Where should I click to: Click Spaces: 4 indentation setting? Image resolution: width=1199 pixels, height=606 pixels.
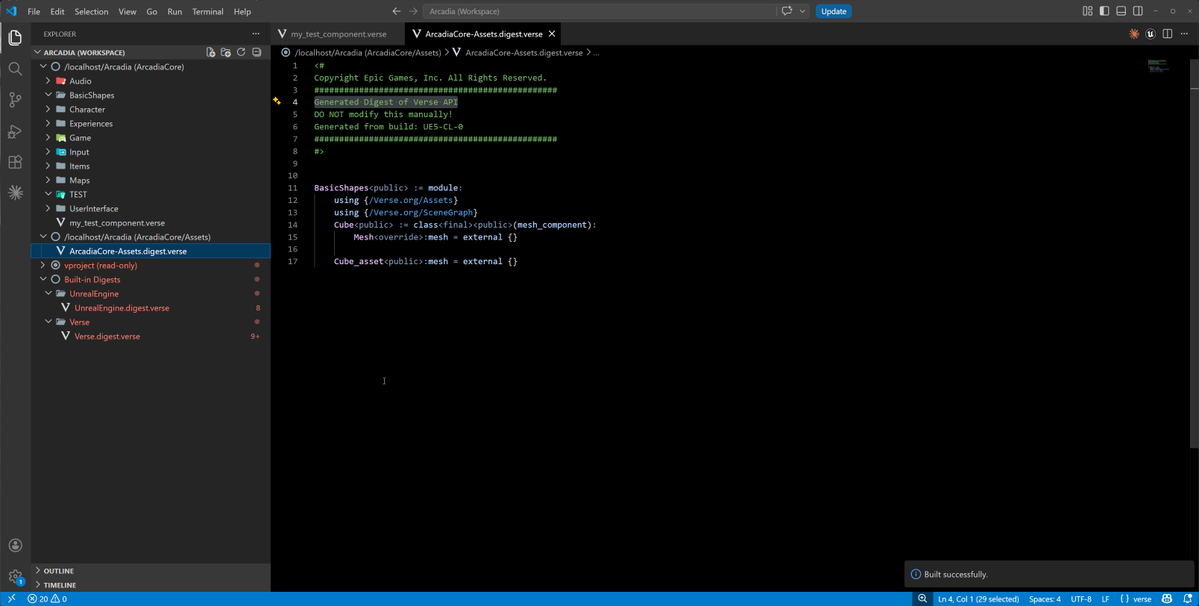(x=1045, y=599)
